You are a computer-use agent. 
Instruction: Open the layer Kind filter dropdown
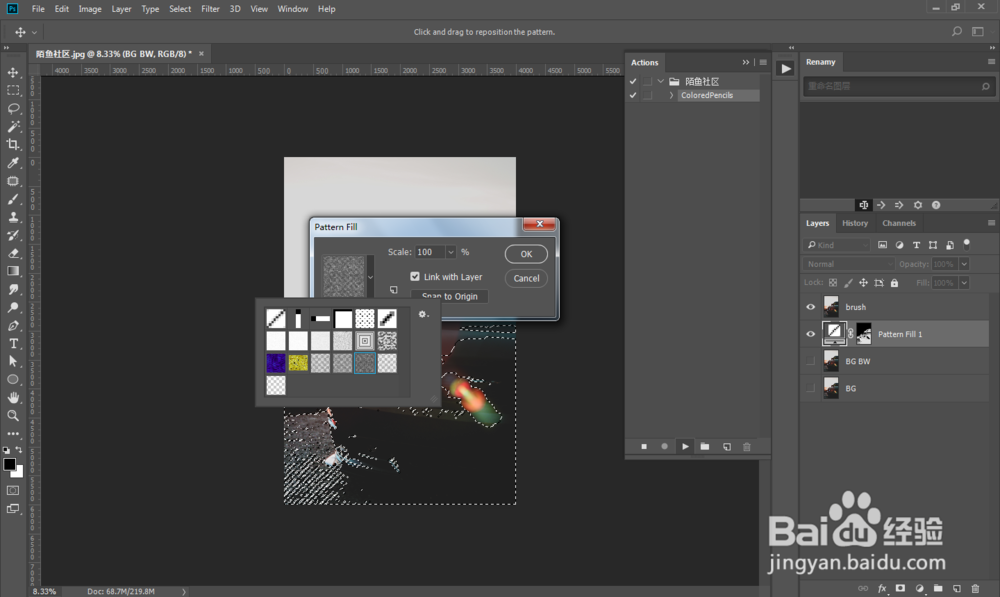point(836,245)
